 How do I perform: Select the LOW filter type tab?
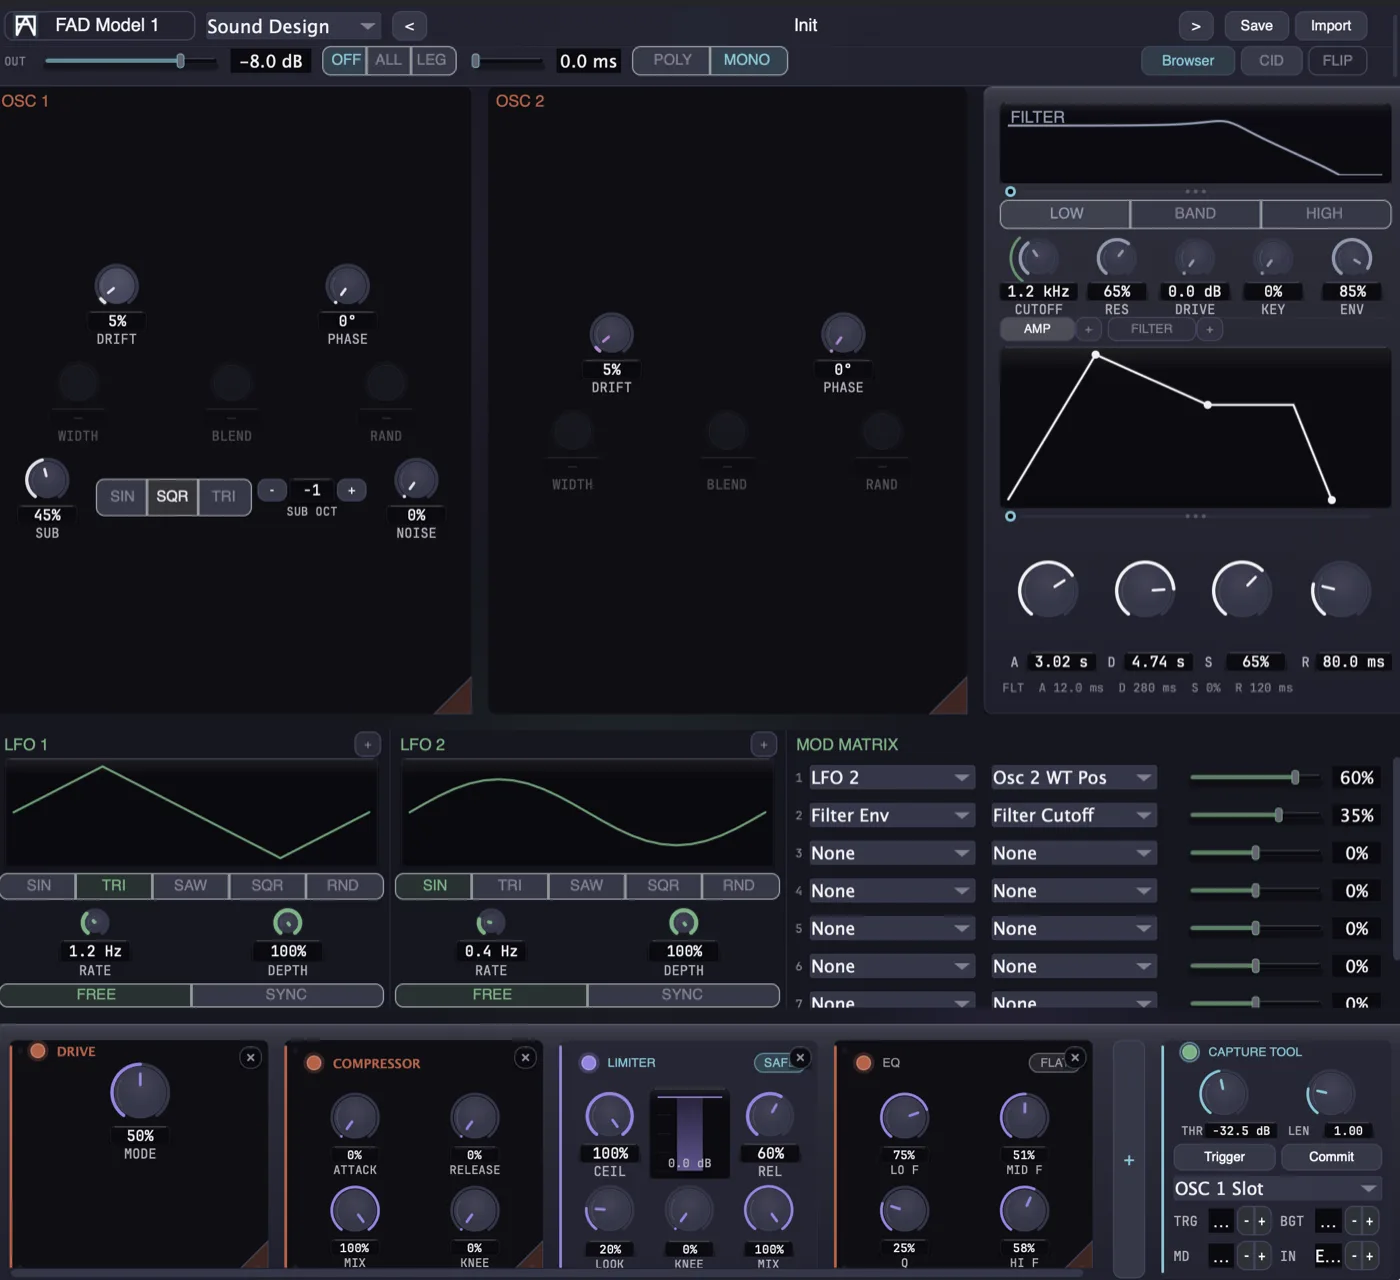tap(1066, 214)
